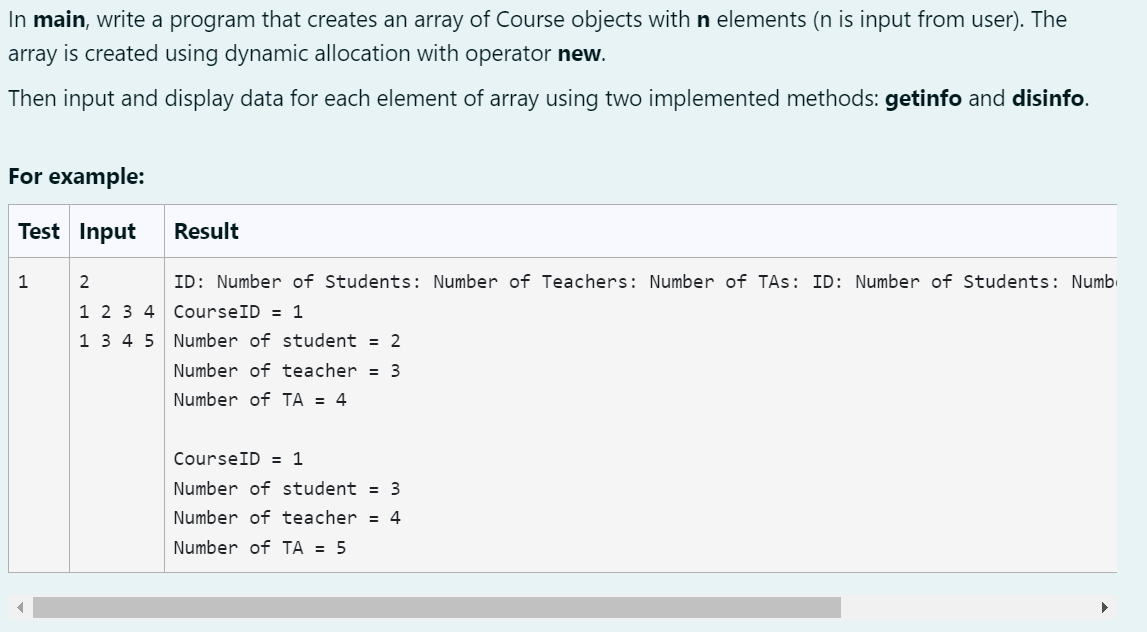Click the bold word "new"
The width and height of the screenshot is (1147, 632).
click(580, 54)
